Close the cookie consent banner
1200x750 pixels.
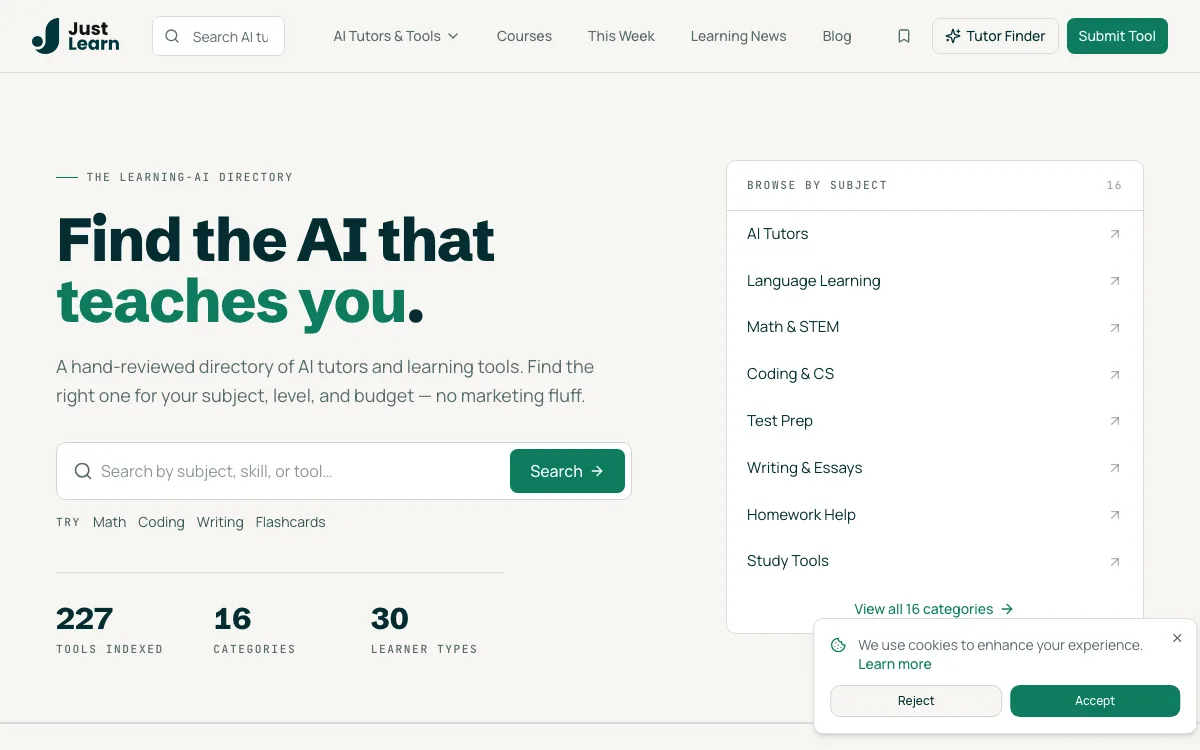(x=1177, y=638)
